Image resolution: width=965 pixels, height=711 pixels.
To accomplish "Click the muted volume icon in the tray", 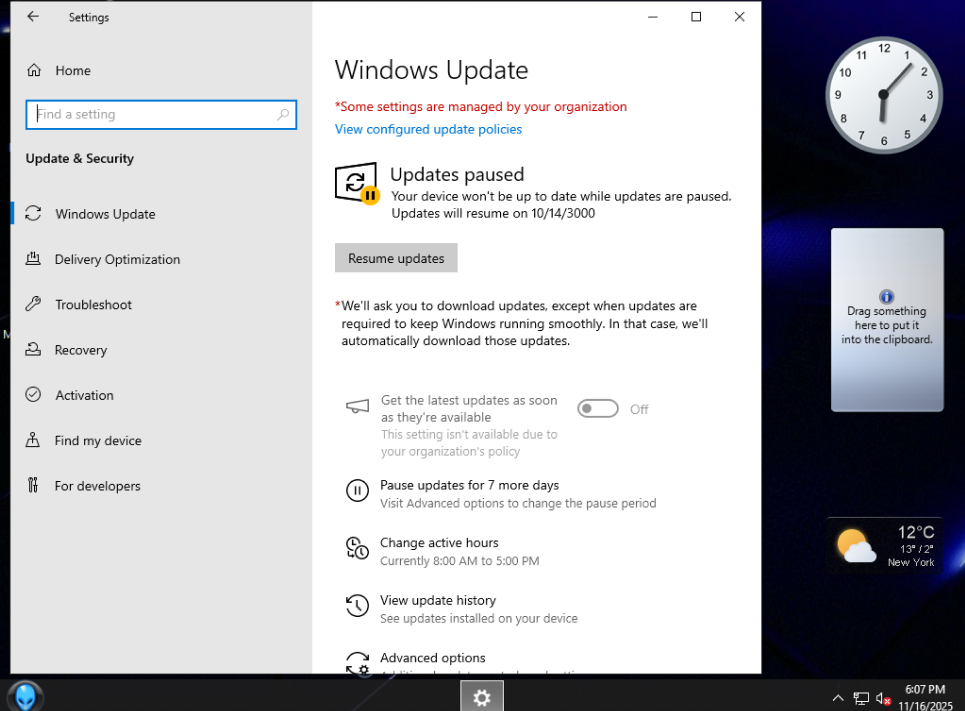I will [883, 698].
